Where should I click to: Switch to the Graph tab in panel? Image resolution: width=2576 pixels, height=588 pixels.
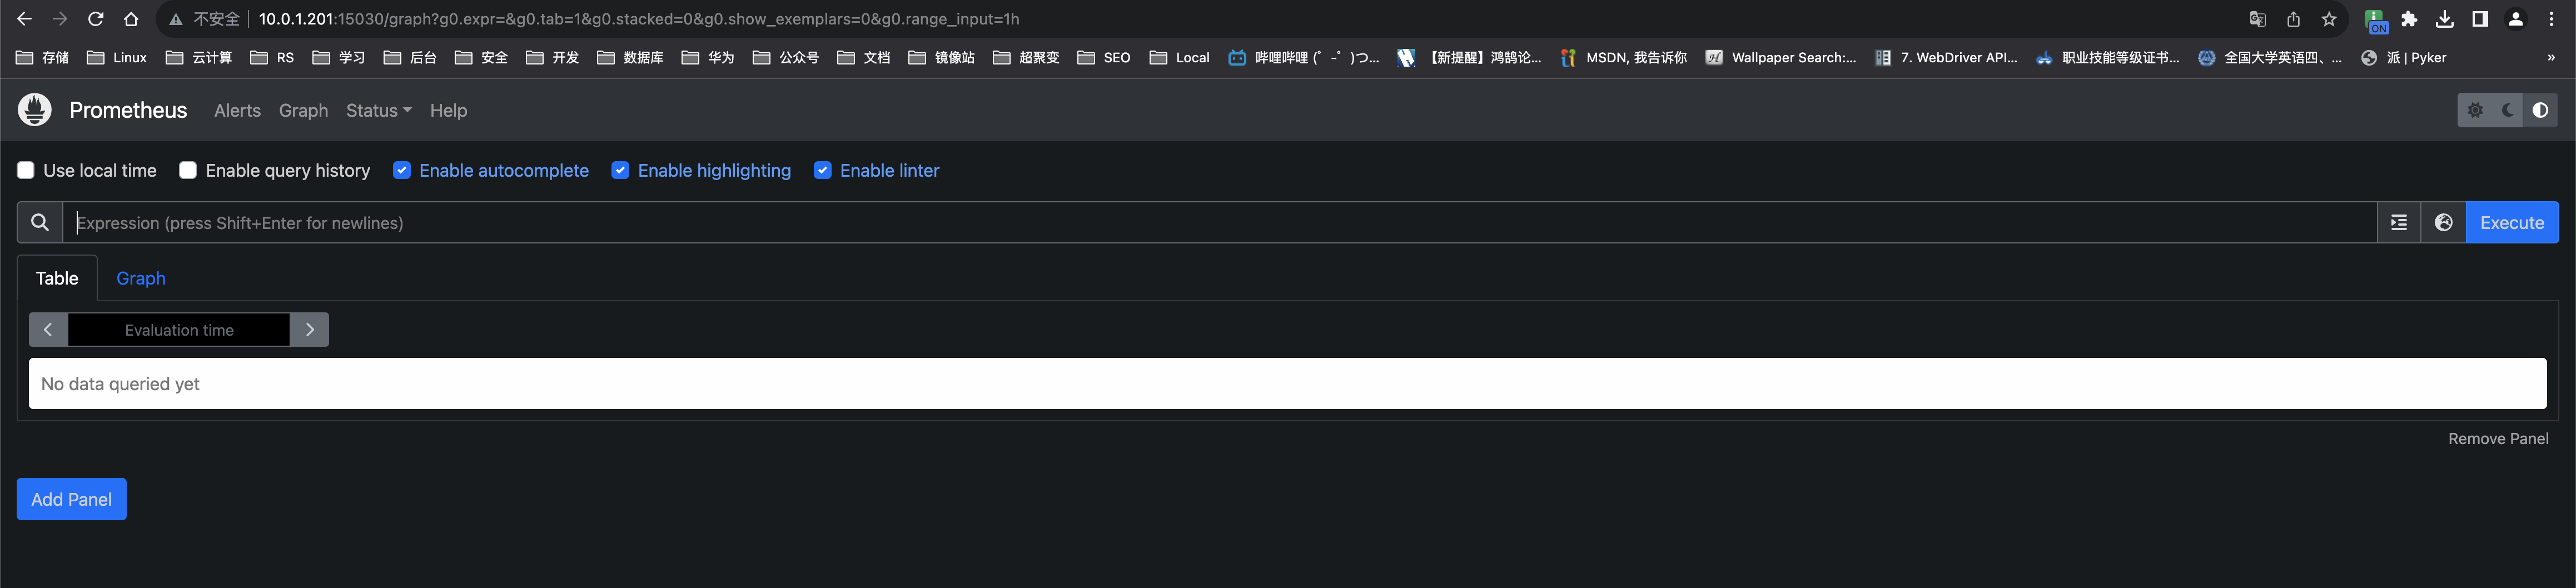coord(141,278)
